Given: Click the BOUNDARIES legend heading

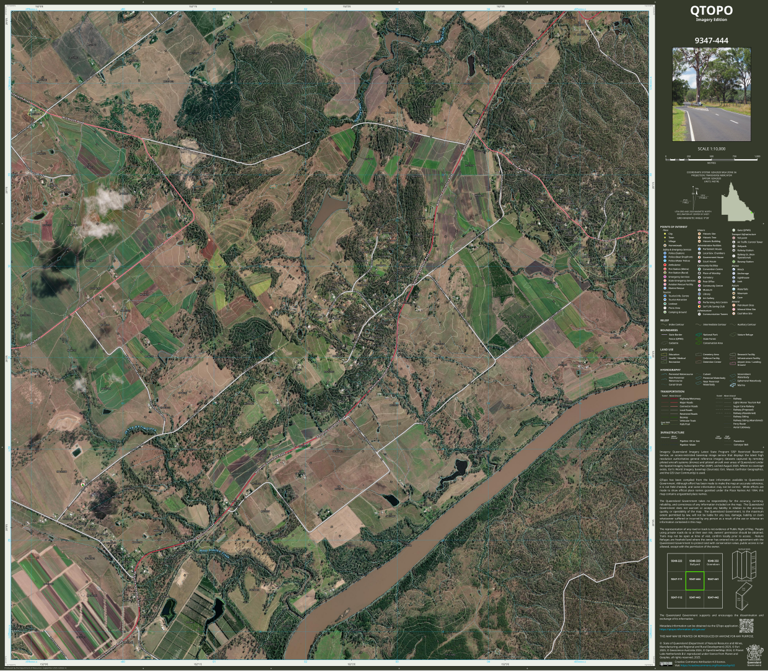Looking at the screenshot, I should click(x=669, y=330).
